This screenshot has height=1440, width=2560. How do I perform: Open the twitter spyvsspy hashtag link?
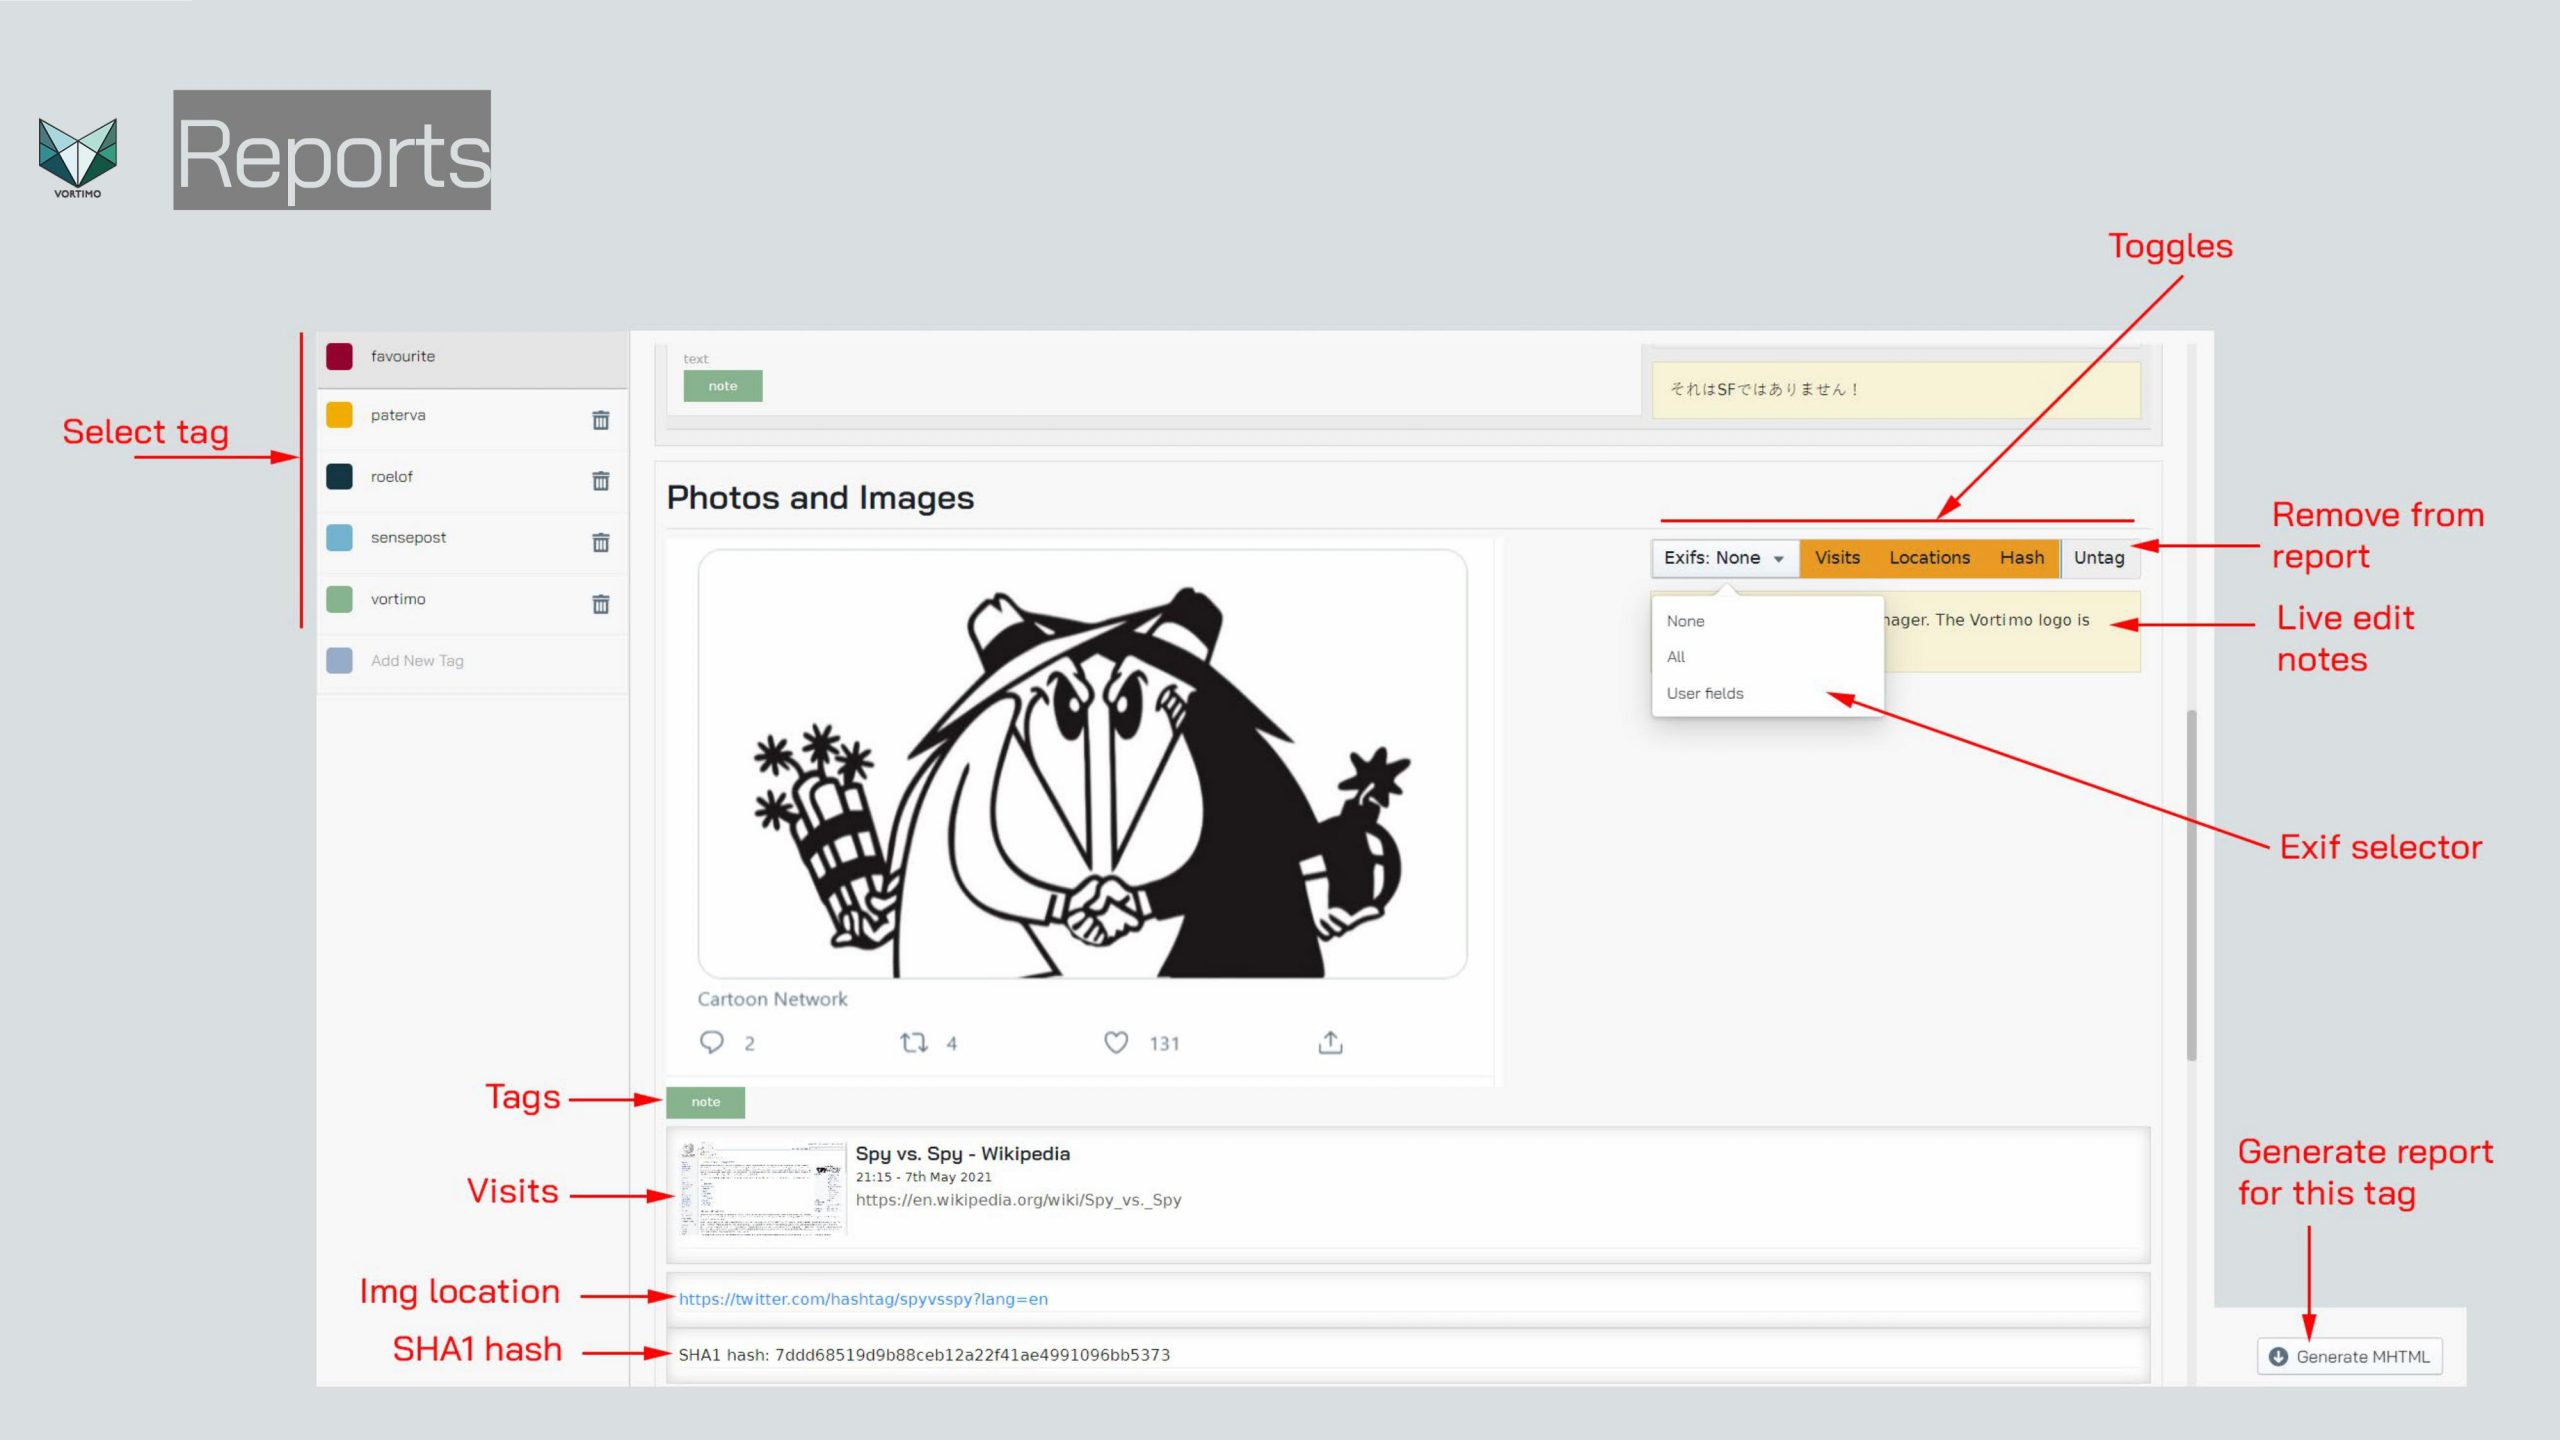pos(863,1299)
